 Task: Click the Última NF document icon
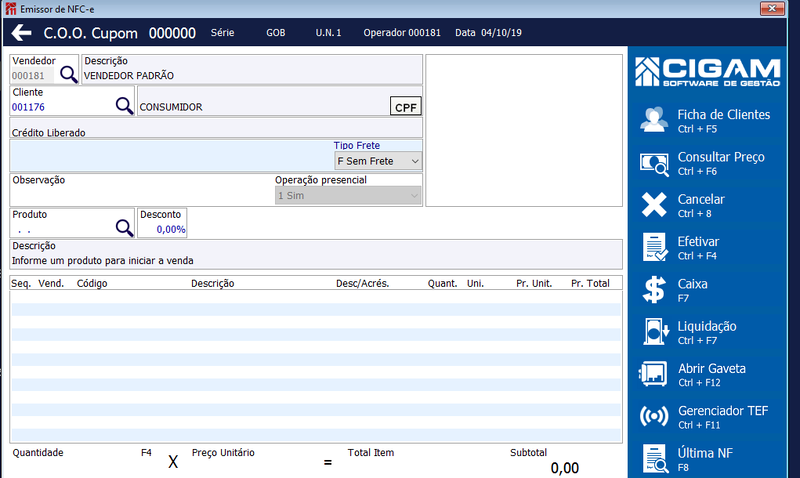(655, 458)
